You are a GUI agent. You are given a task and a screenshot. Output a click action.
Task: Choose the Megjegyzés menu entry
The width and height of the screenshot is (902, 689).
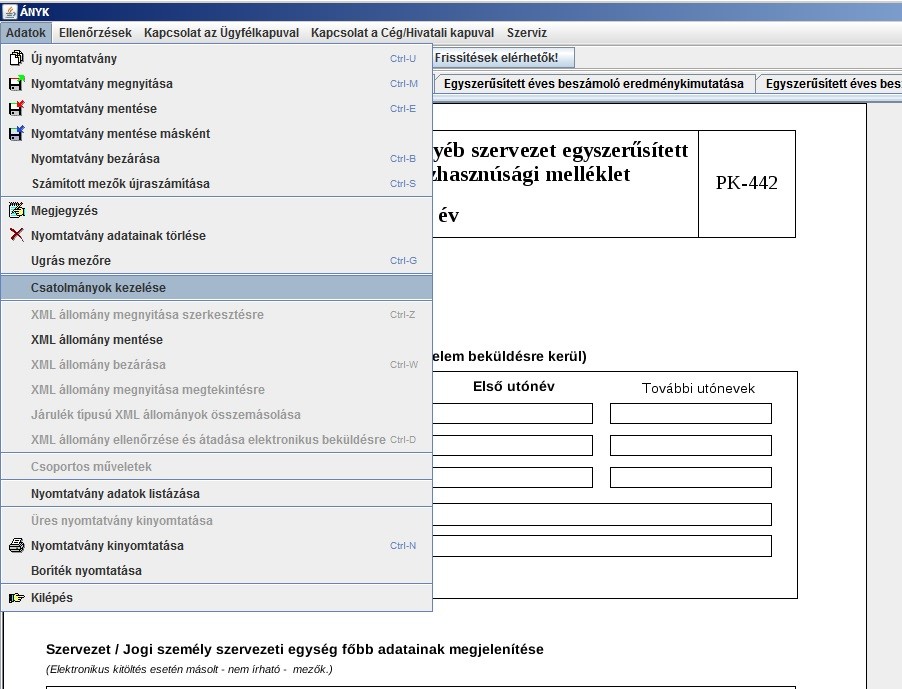[216, 210]
